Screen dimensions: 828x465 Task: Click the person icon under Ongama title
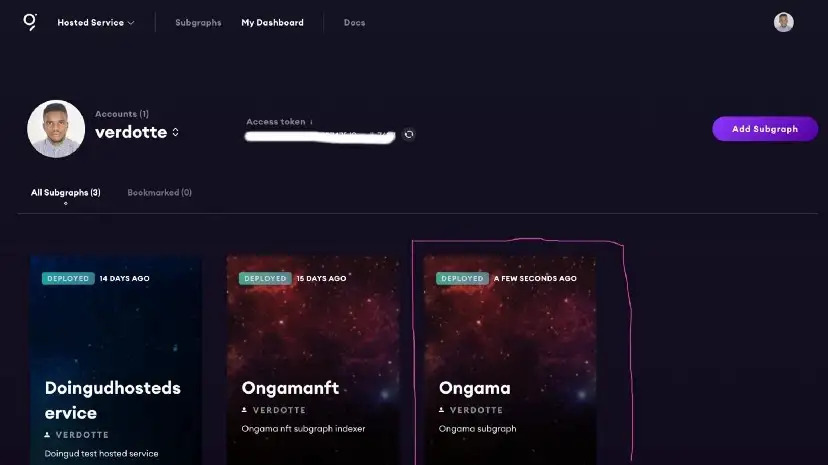click(x=441, y=410)
